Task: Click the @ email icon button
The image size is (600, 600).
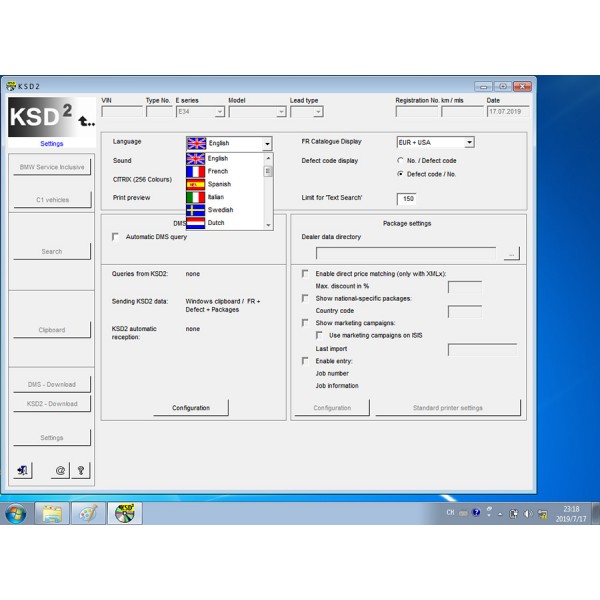Action: [x=60, y=470]
